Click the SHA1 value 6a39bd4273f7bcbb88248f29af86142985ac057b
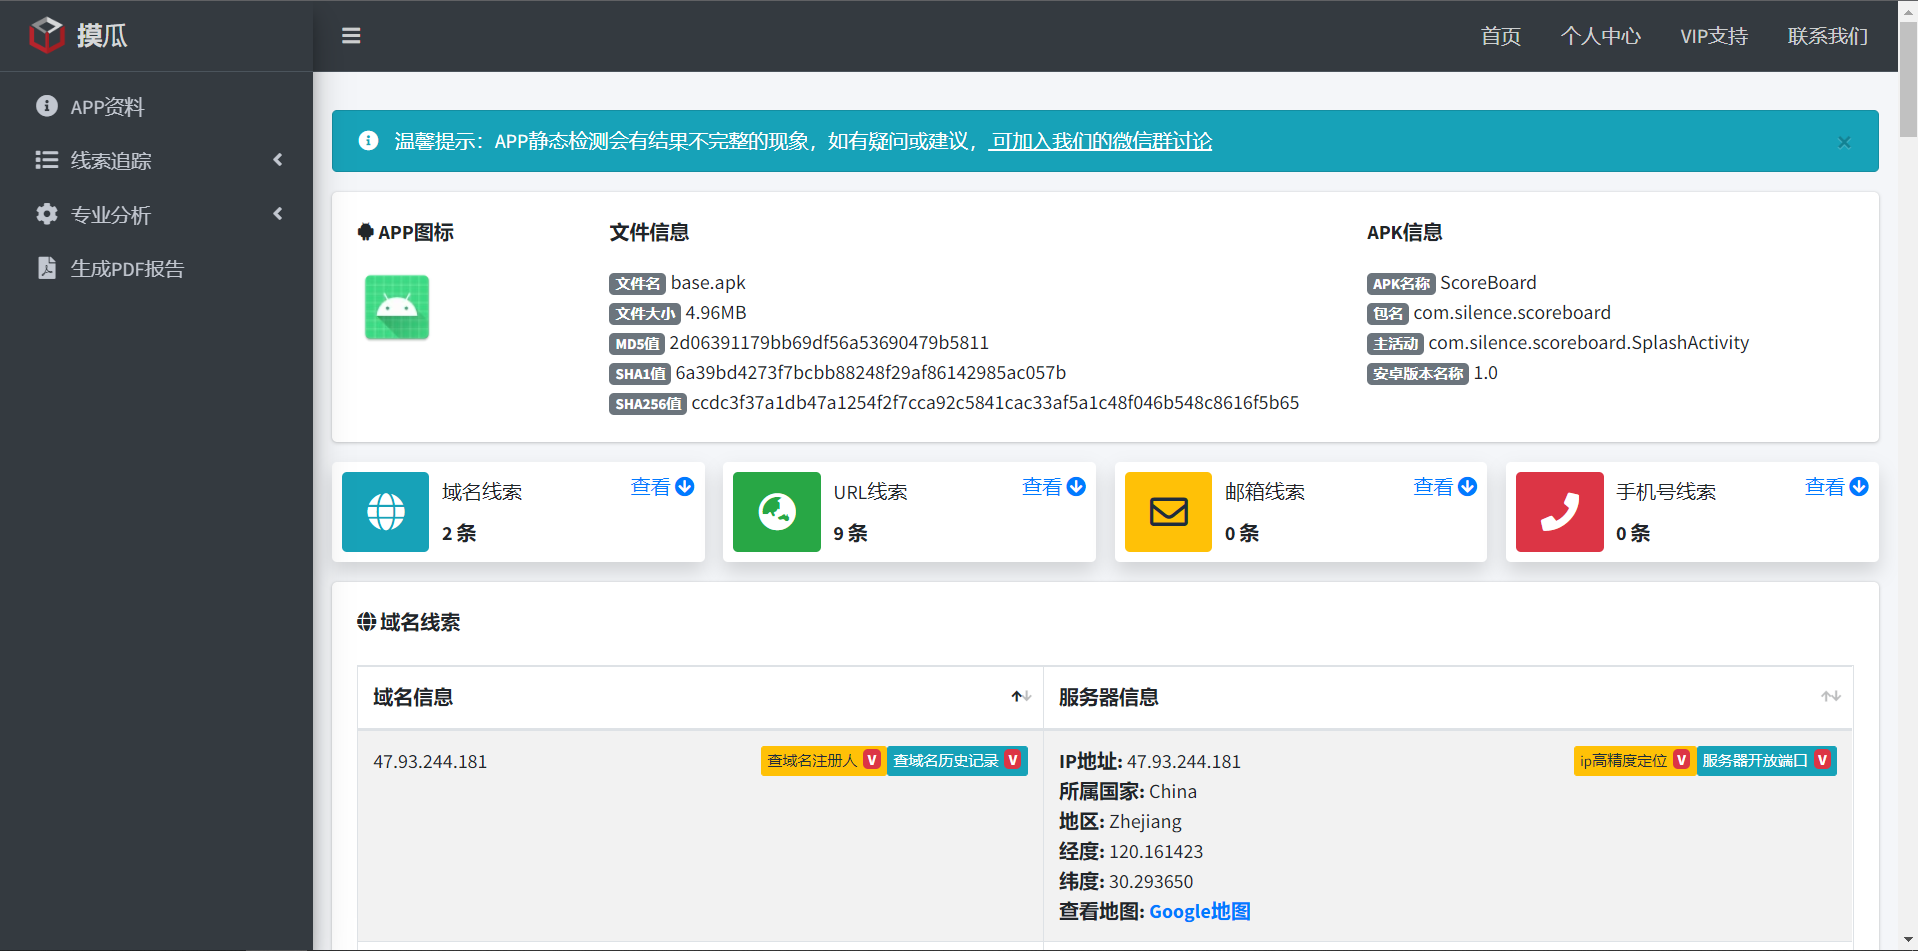1918x951 pixels. (x=871, y=373)
